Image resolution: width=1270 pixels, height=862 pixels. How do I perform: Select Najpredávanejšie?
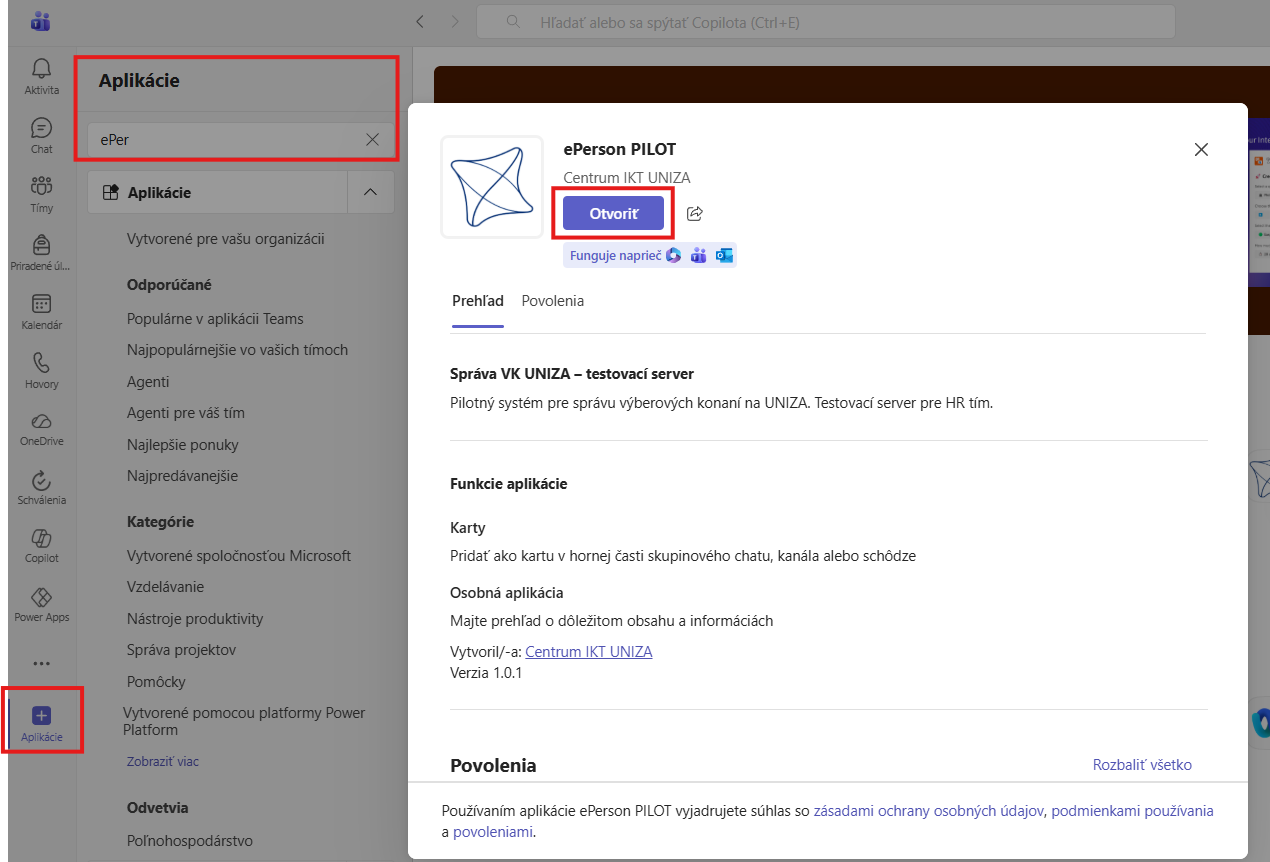(182, 476)
